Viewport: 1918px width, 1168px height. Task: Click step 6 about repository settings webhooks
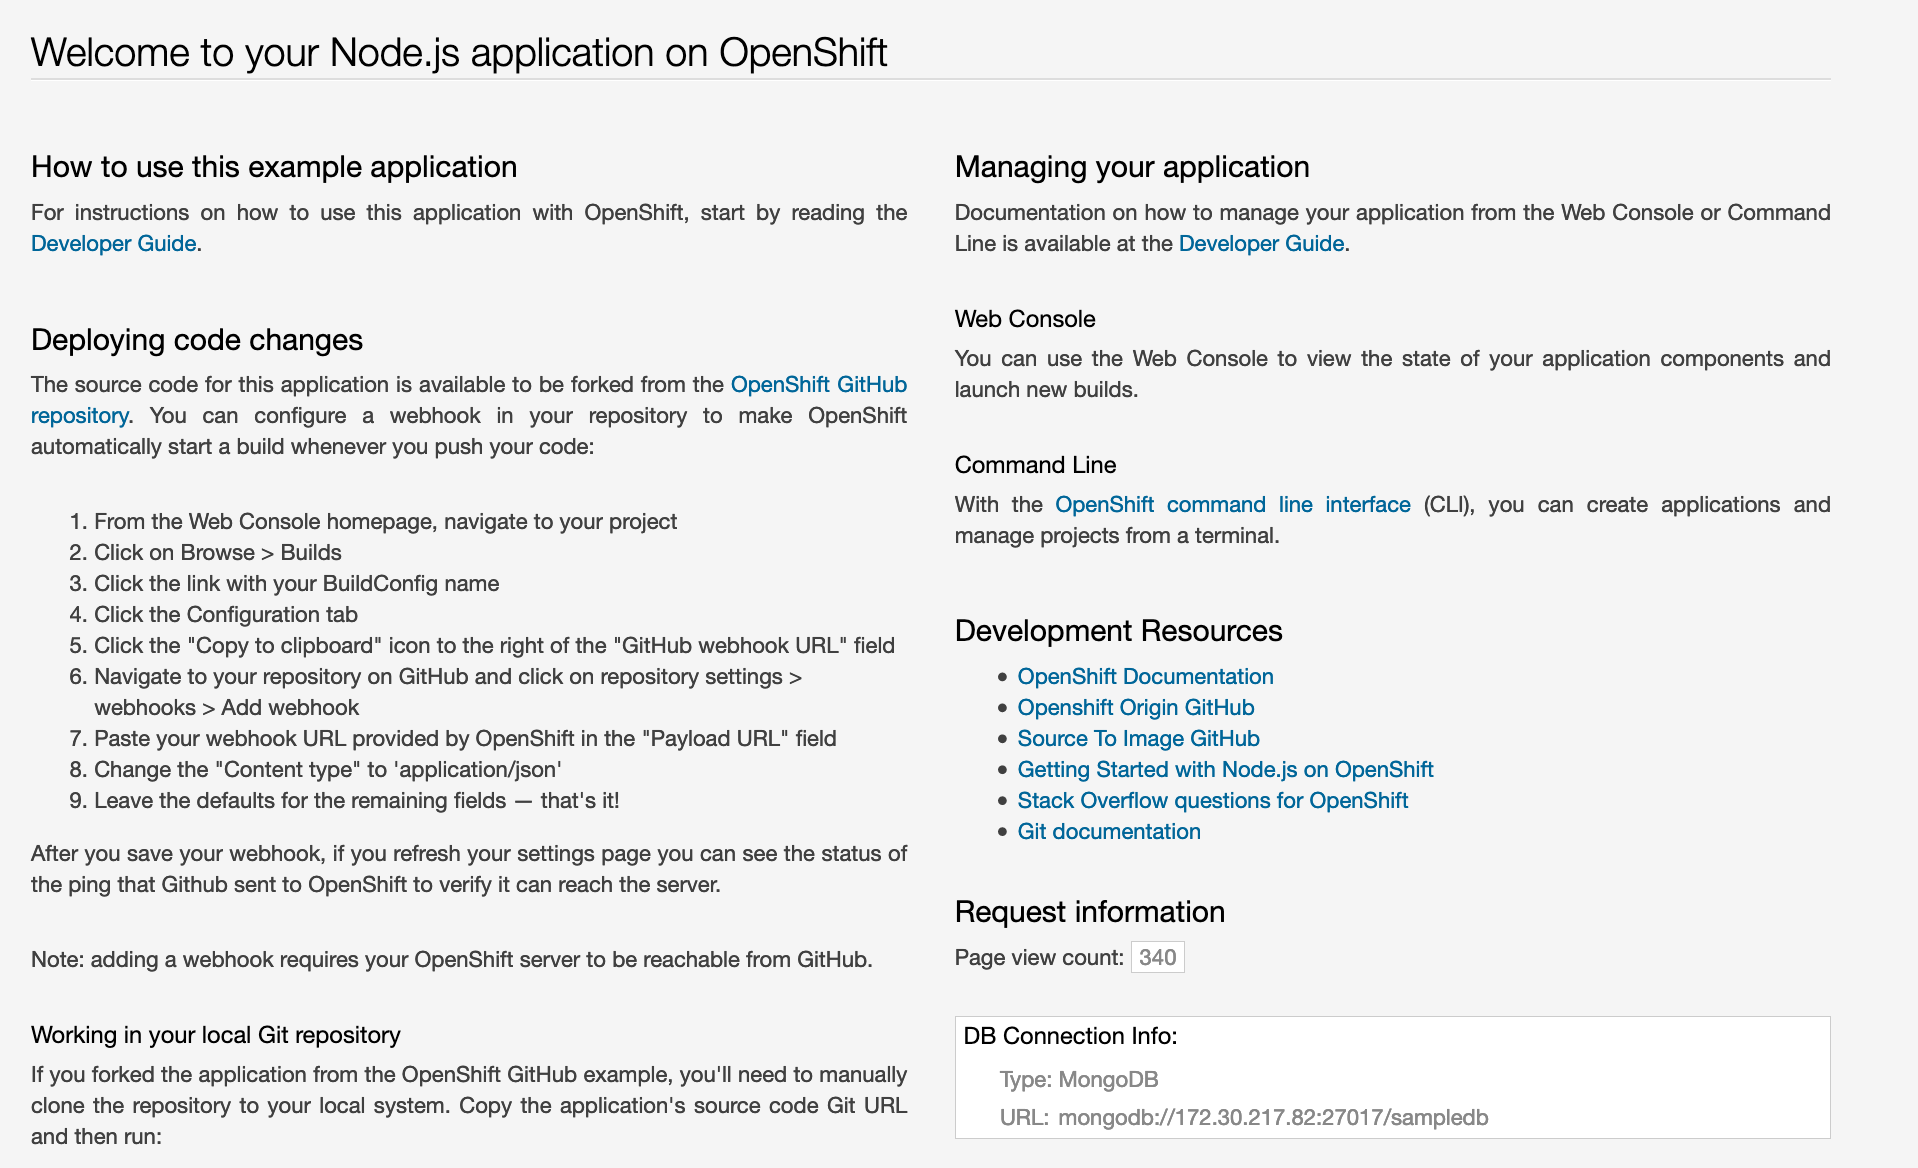(x=448, y=692)
